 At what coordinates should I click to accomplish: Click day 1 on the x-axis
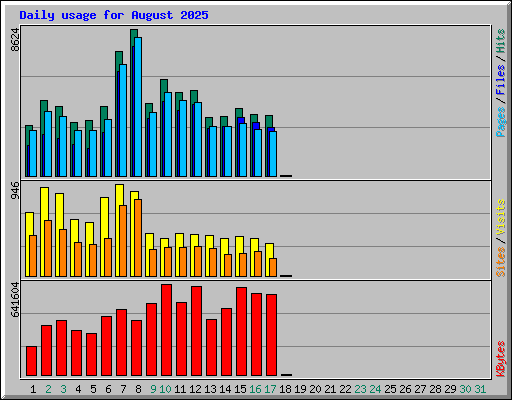[33, 389]
